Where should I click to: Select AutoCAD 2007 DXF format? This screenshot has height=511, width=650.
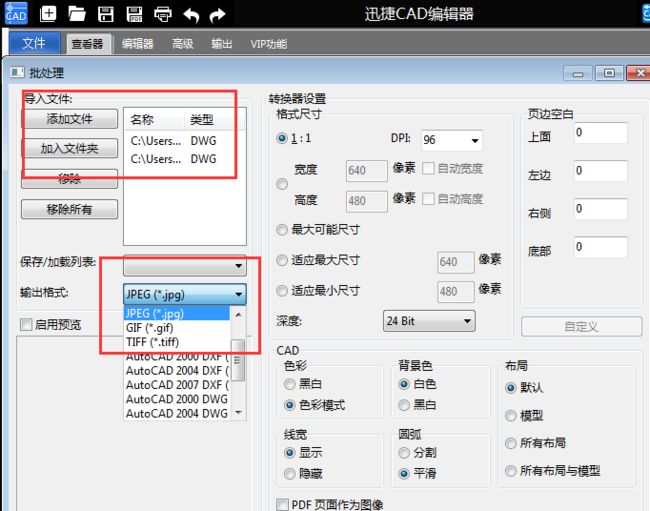point(177,385)
